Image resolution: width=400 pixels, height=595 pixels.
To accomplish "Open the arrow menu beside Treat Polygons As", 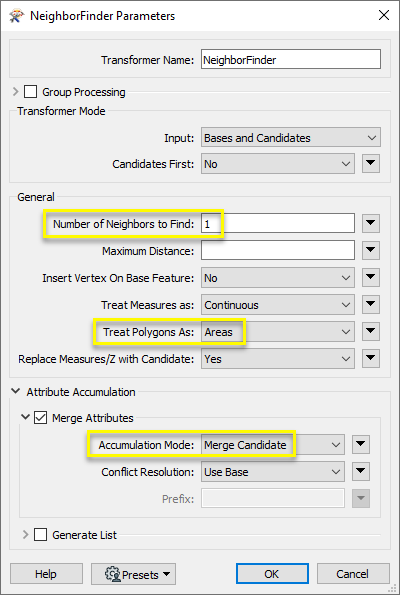I will point(371,331).
